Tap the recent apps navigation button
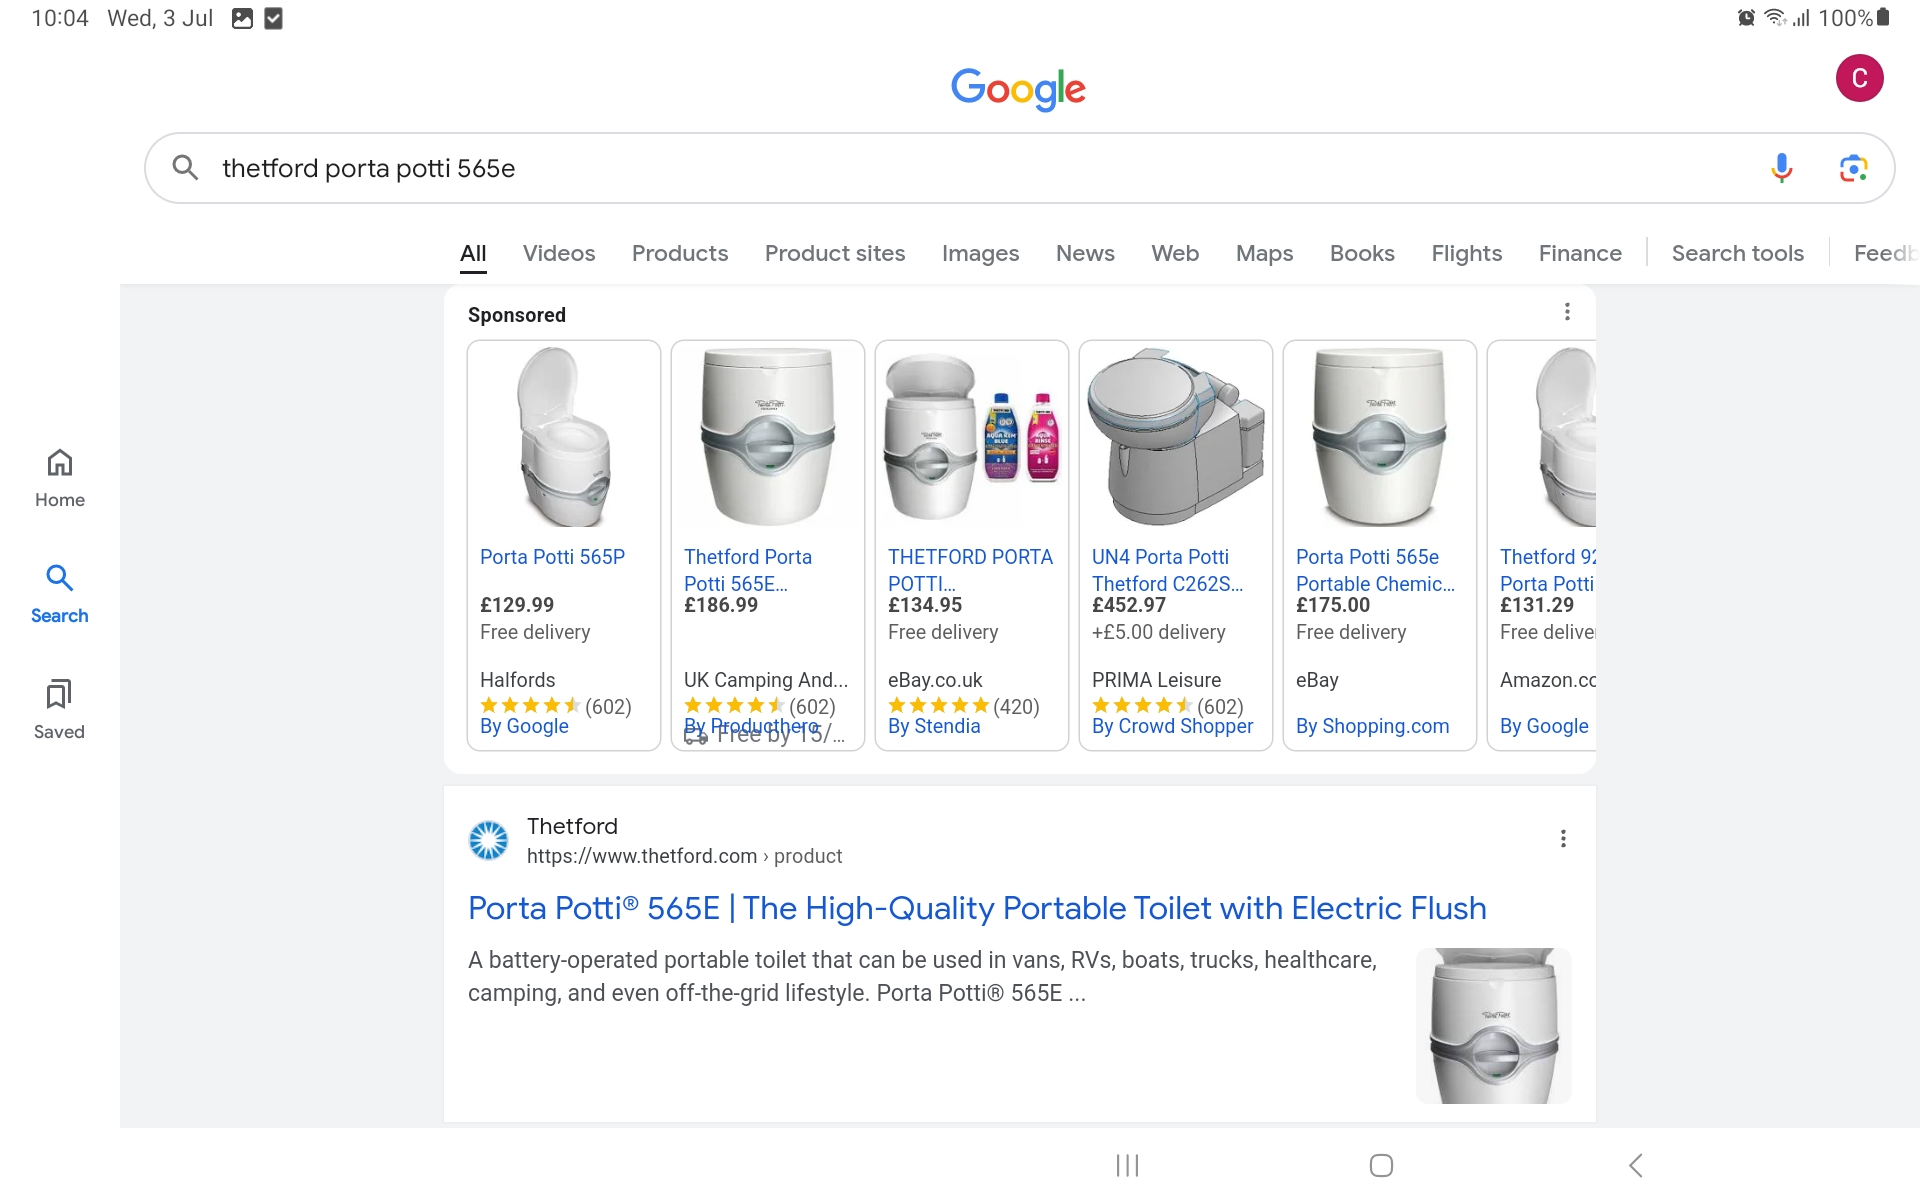Viewport: 1920px width, 1200px height. coord(1127,1164)
